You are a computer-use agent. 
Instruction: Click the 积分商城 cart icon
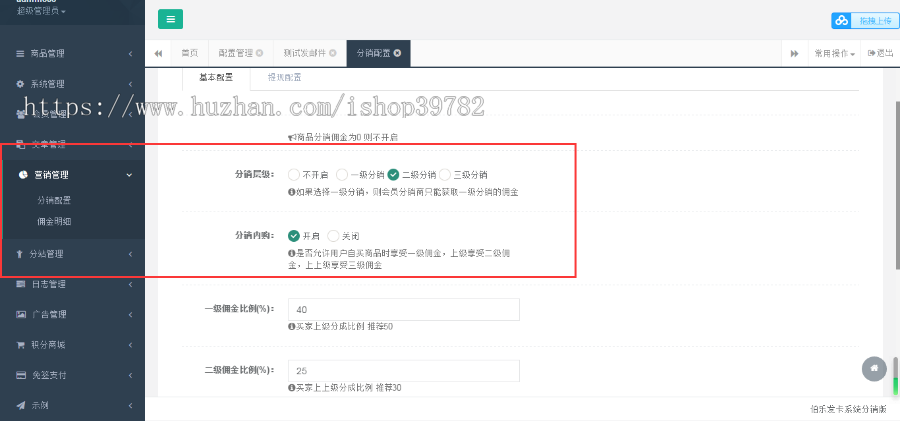tap(21, 345)
